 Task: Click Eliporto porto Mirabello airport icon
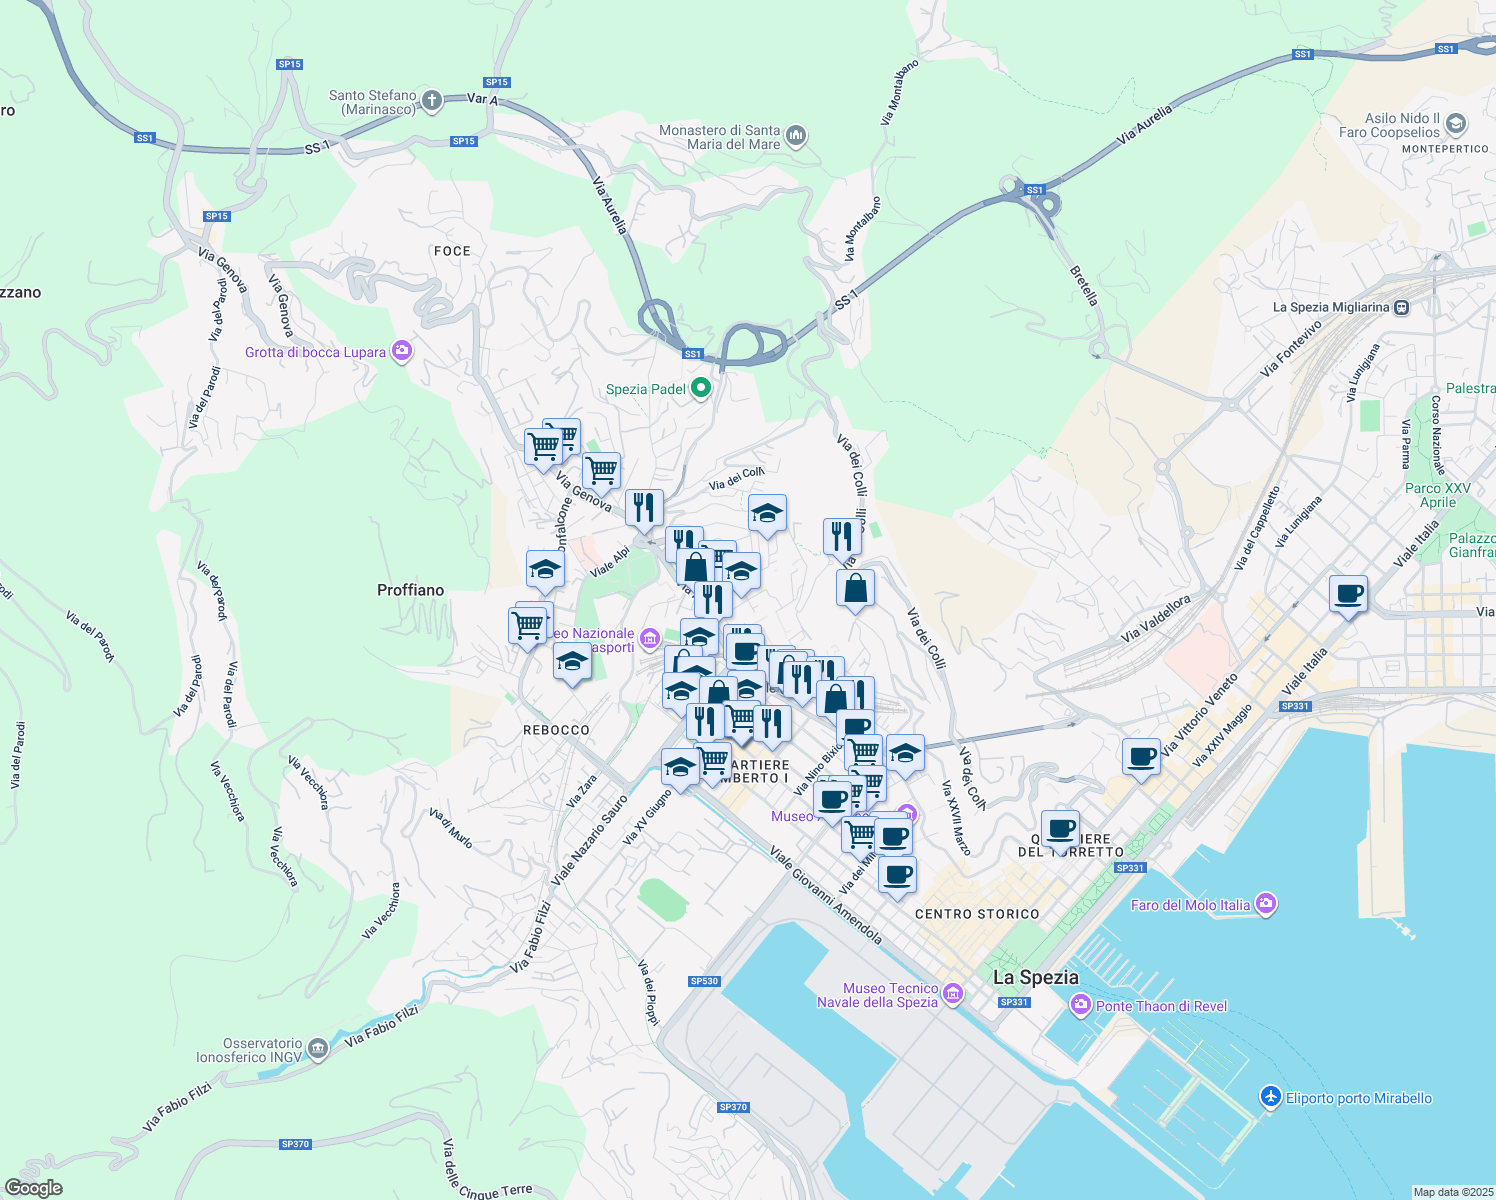[x=1270, y=1097]
